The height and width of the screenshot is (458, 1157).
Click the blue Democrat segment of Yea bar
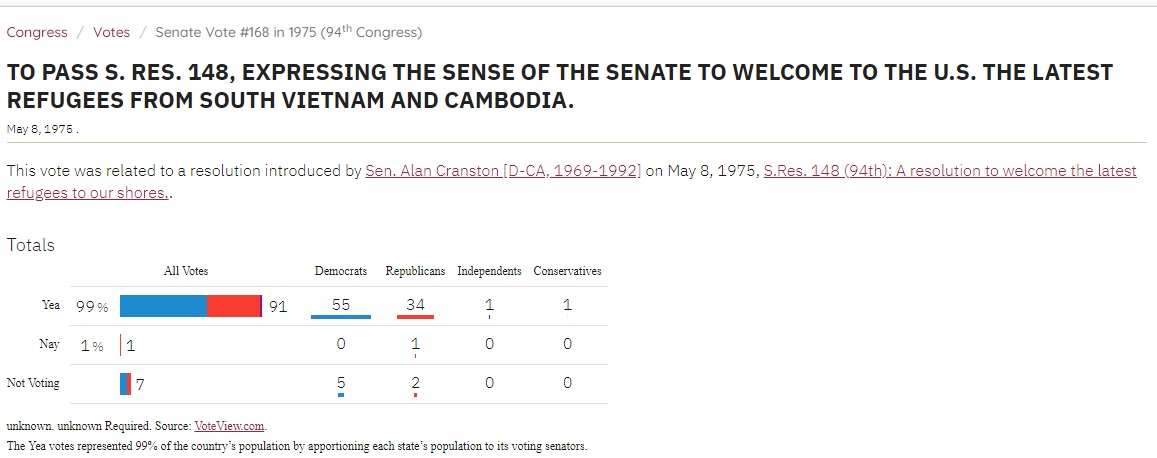point(163,306)
